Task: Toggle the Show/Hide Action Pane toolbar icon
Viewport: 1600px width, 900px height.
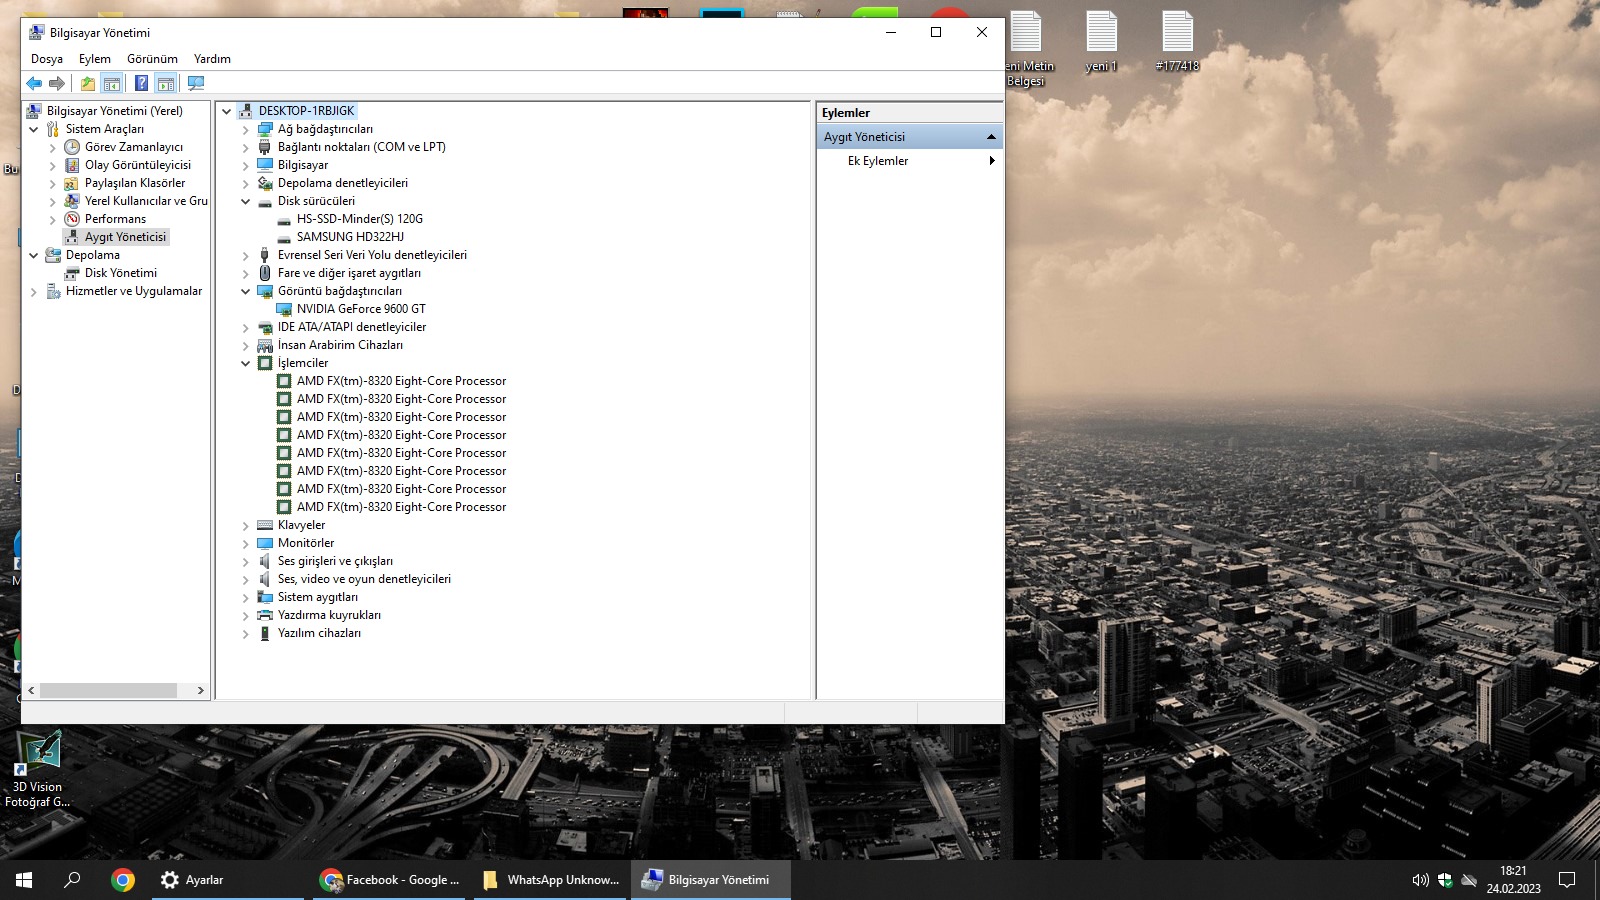Action: 166,84
